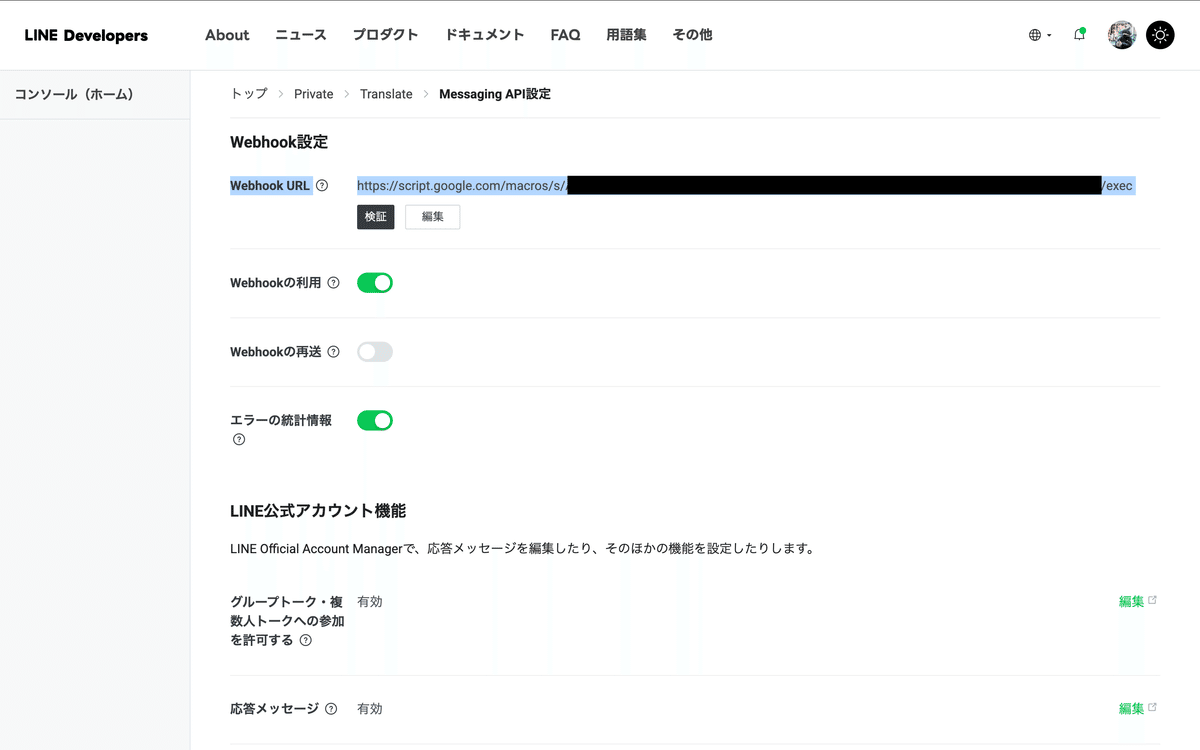Click help icon next to Webhook URL
Viewport: 1200px width, 750px height.
point(322,185)
